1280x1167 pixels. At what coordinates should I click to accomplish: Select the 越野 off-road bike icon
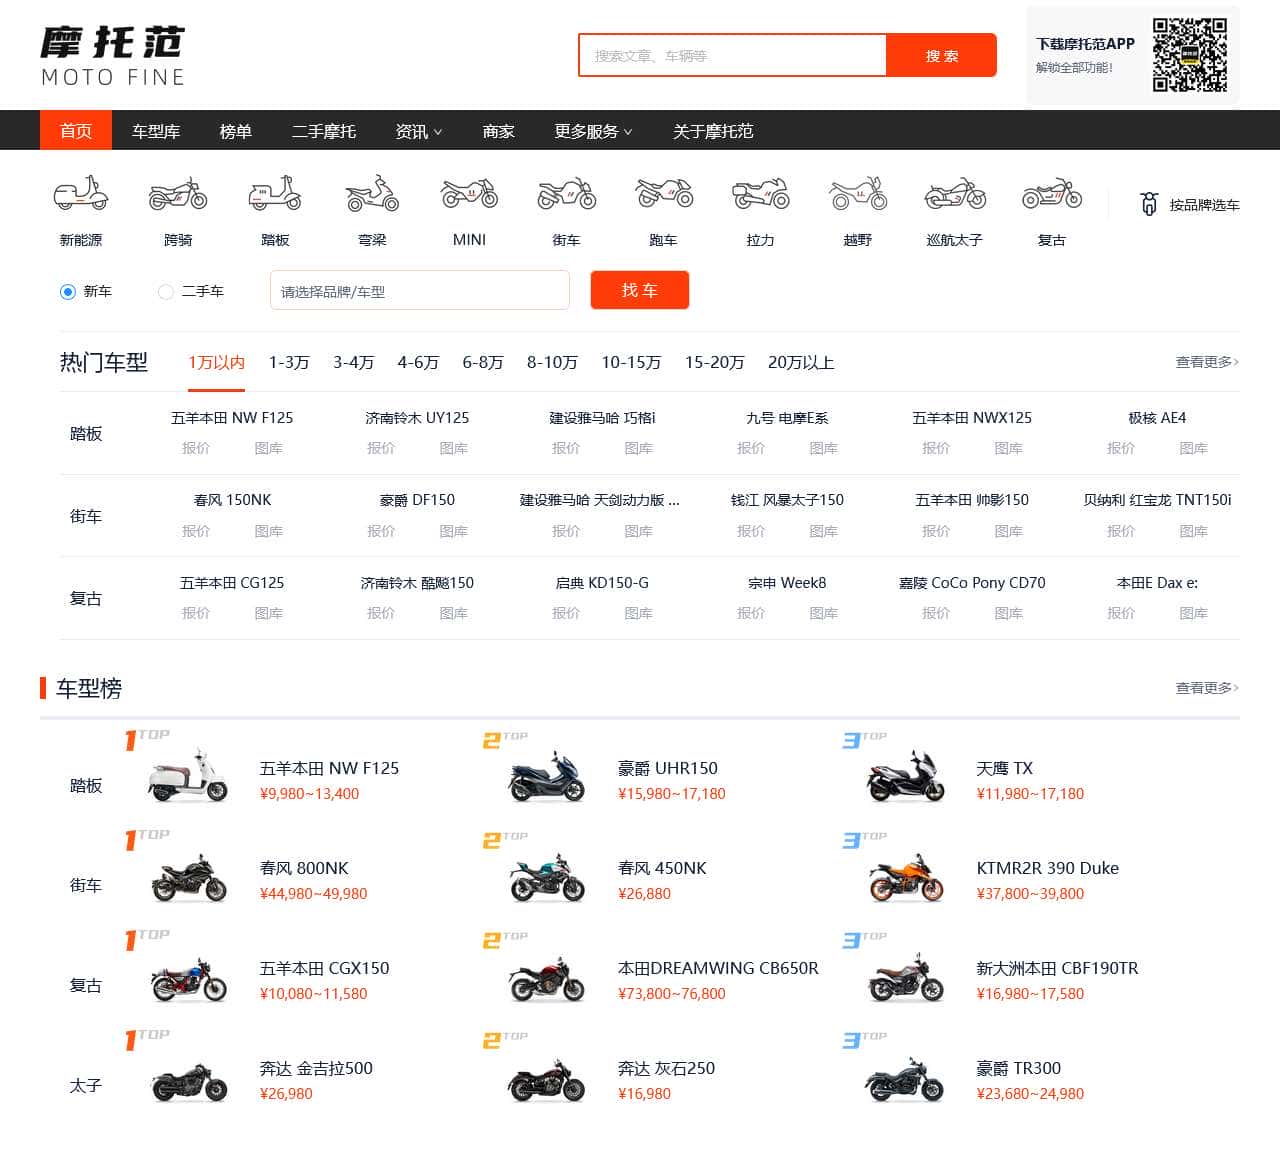tap(858, 194)
